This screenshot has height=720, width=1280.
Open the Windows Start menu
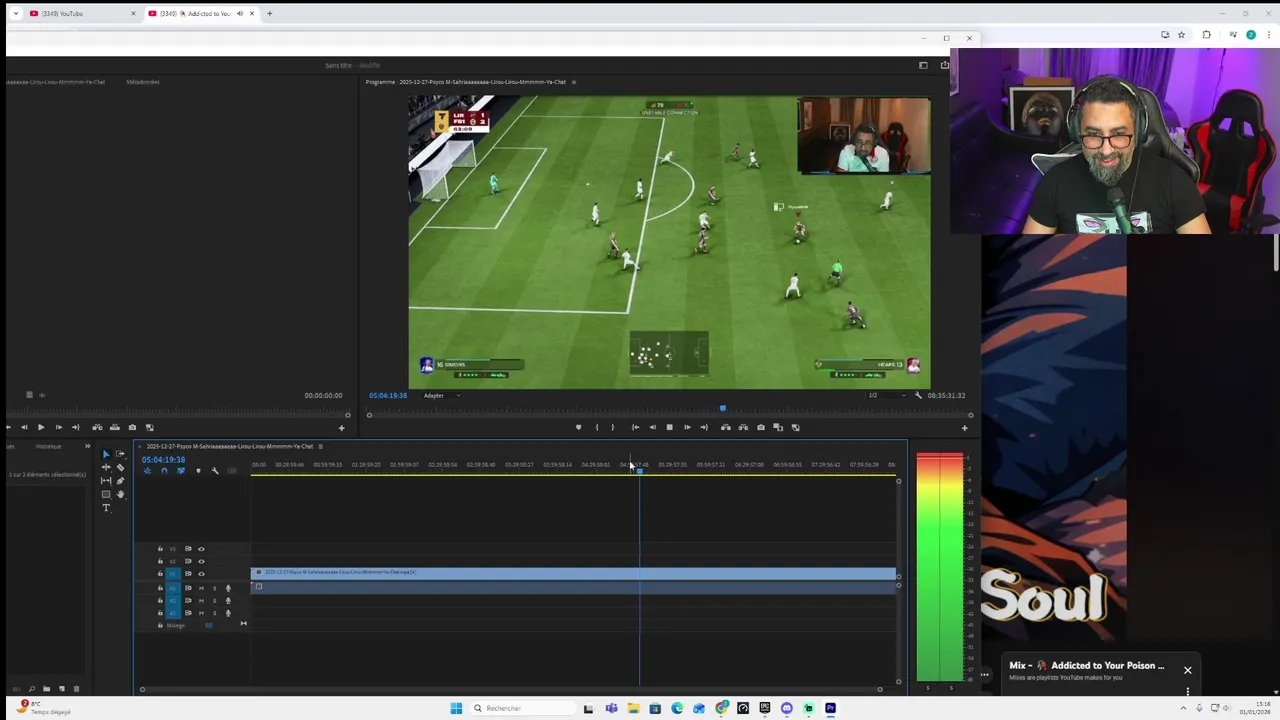(x=456, y=708)
